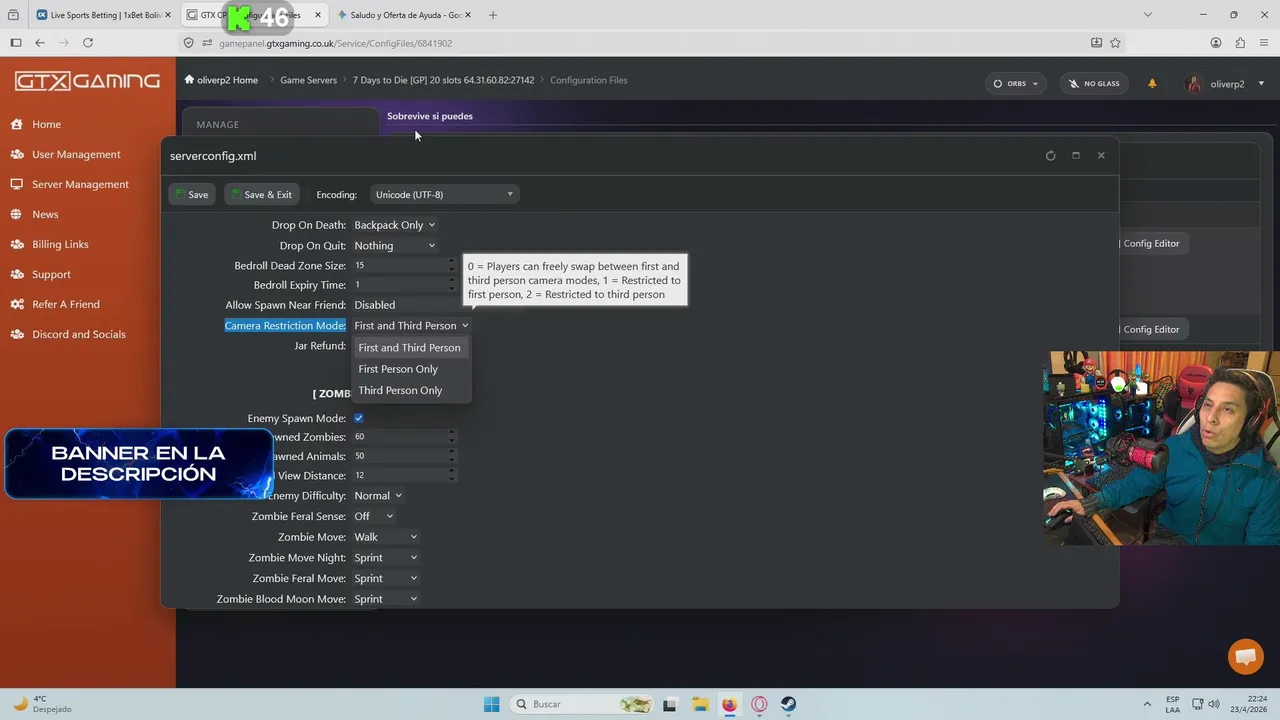
Task: Click the browser address bar
Action: coord(640,43)
